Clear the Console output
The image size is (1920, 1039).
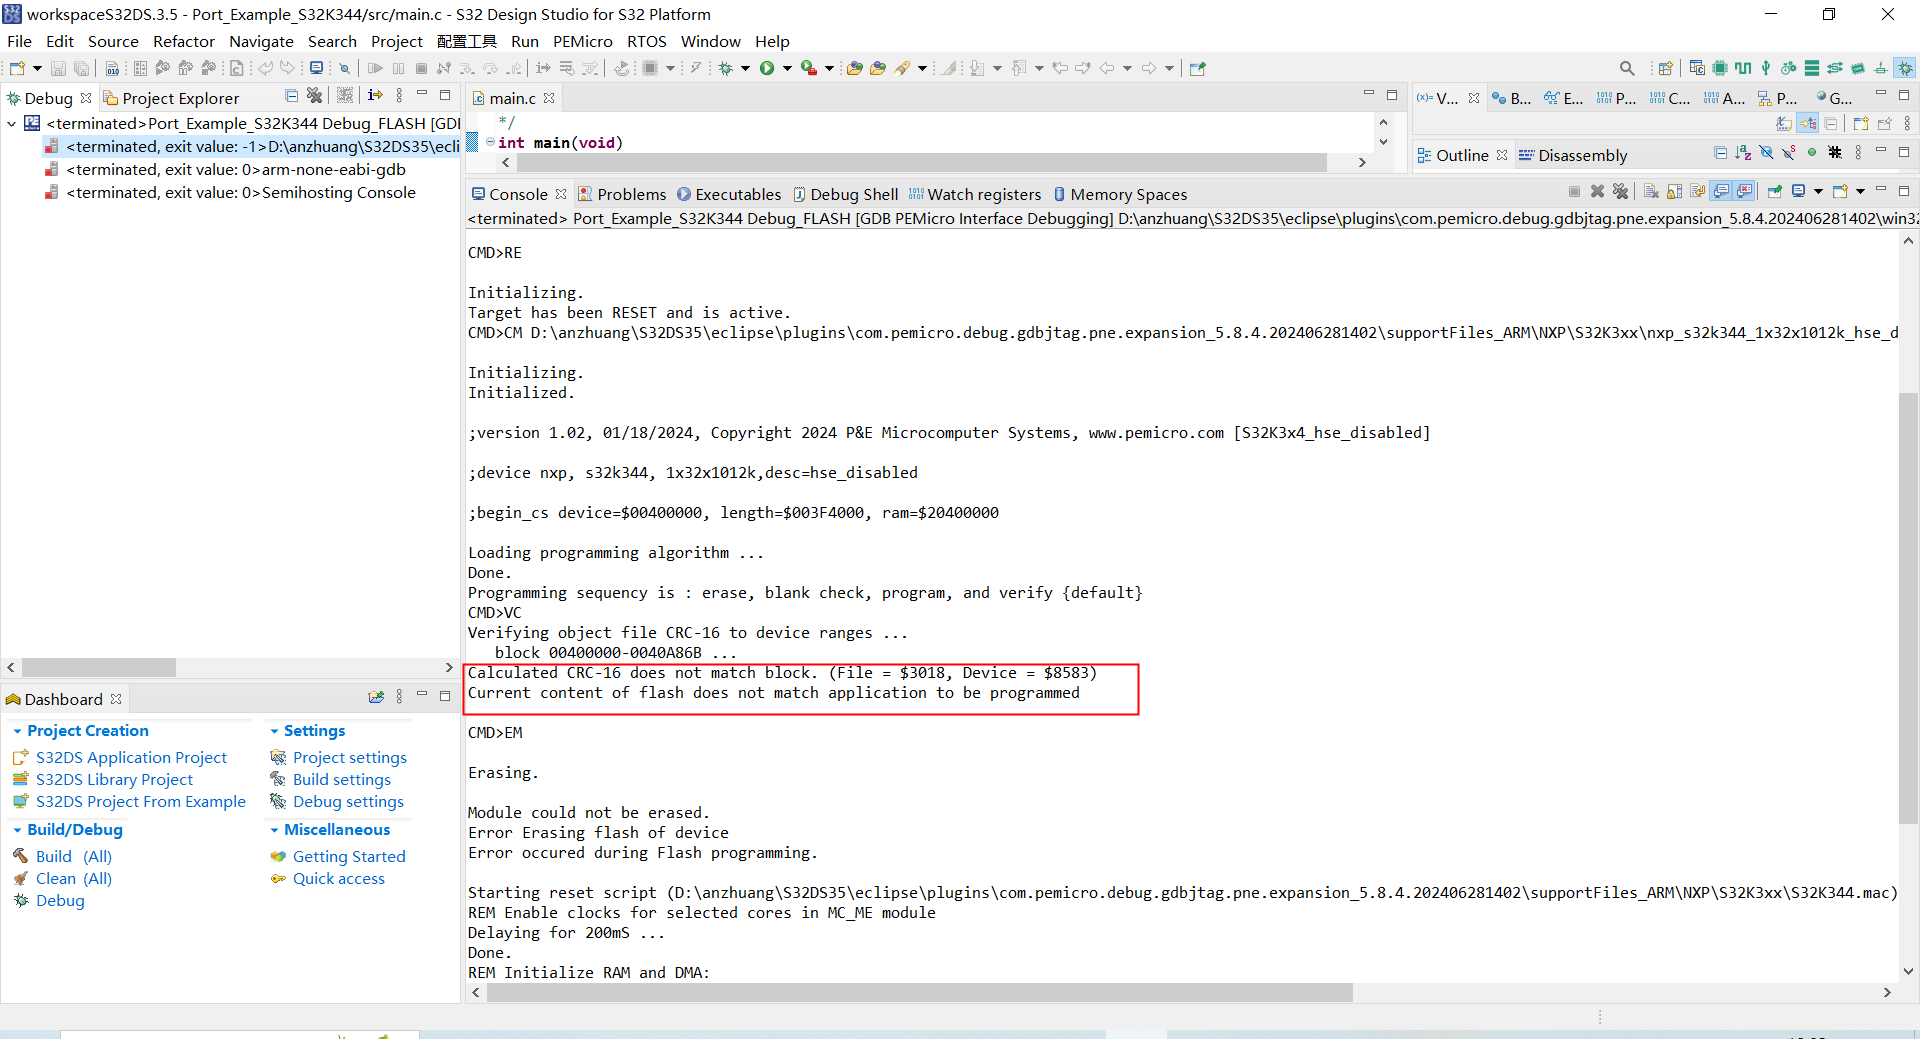pos(1650,191)
